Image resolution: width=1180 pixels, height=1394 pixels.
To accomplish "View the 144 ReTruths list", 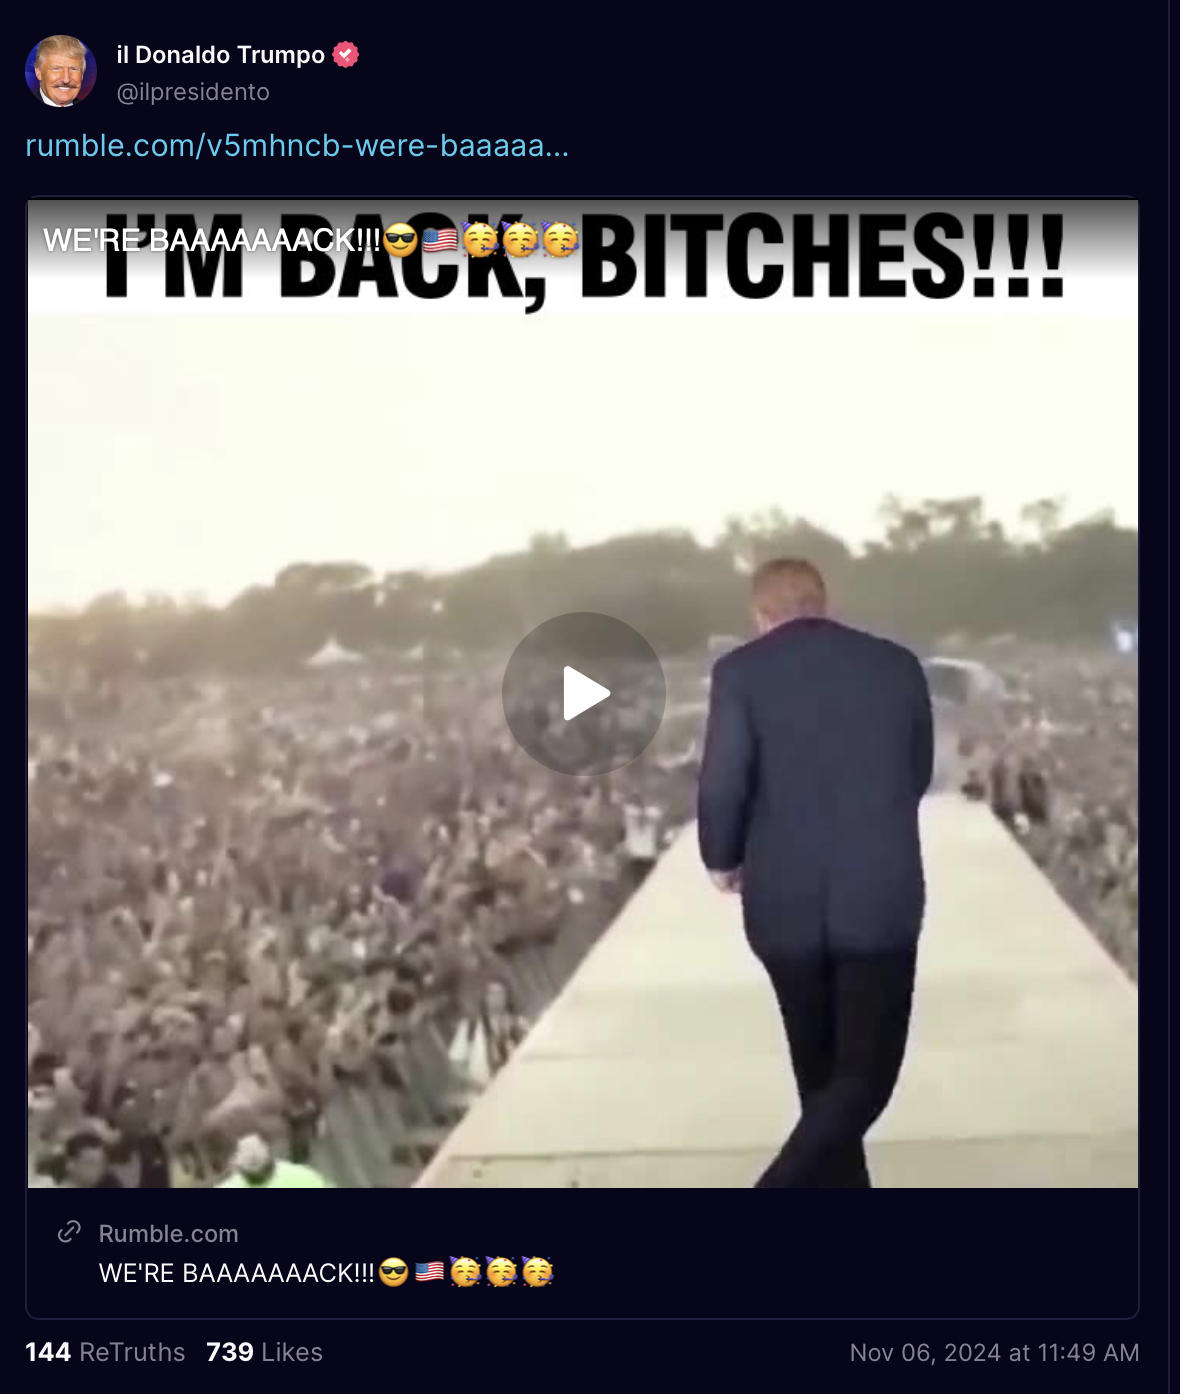I will [x=105, y=1352].
